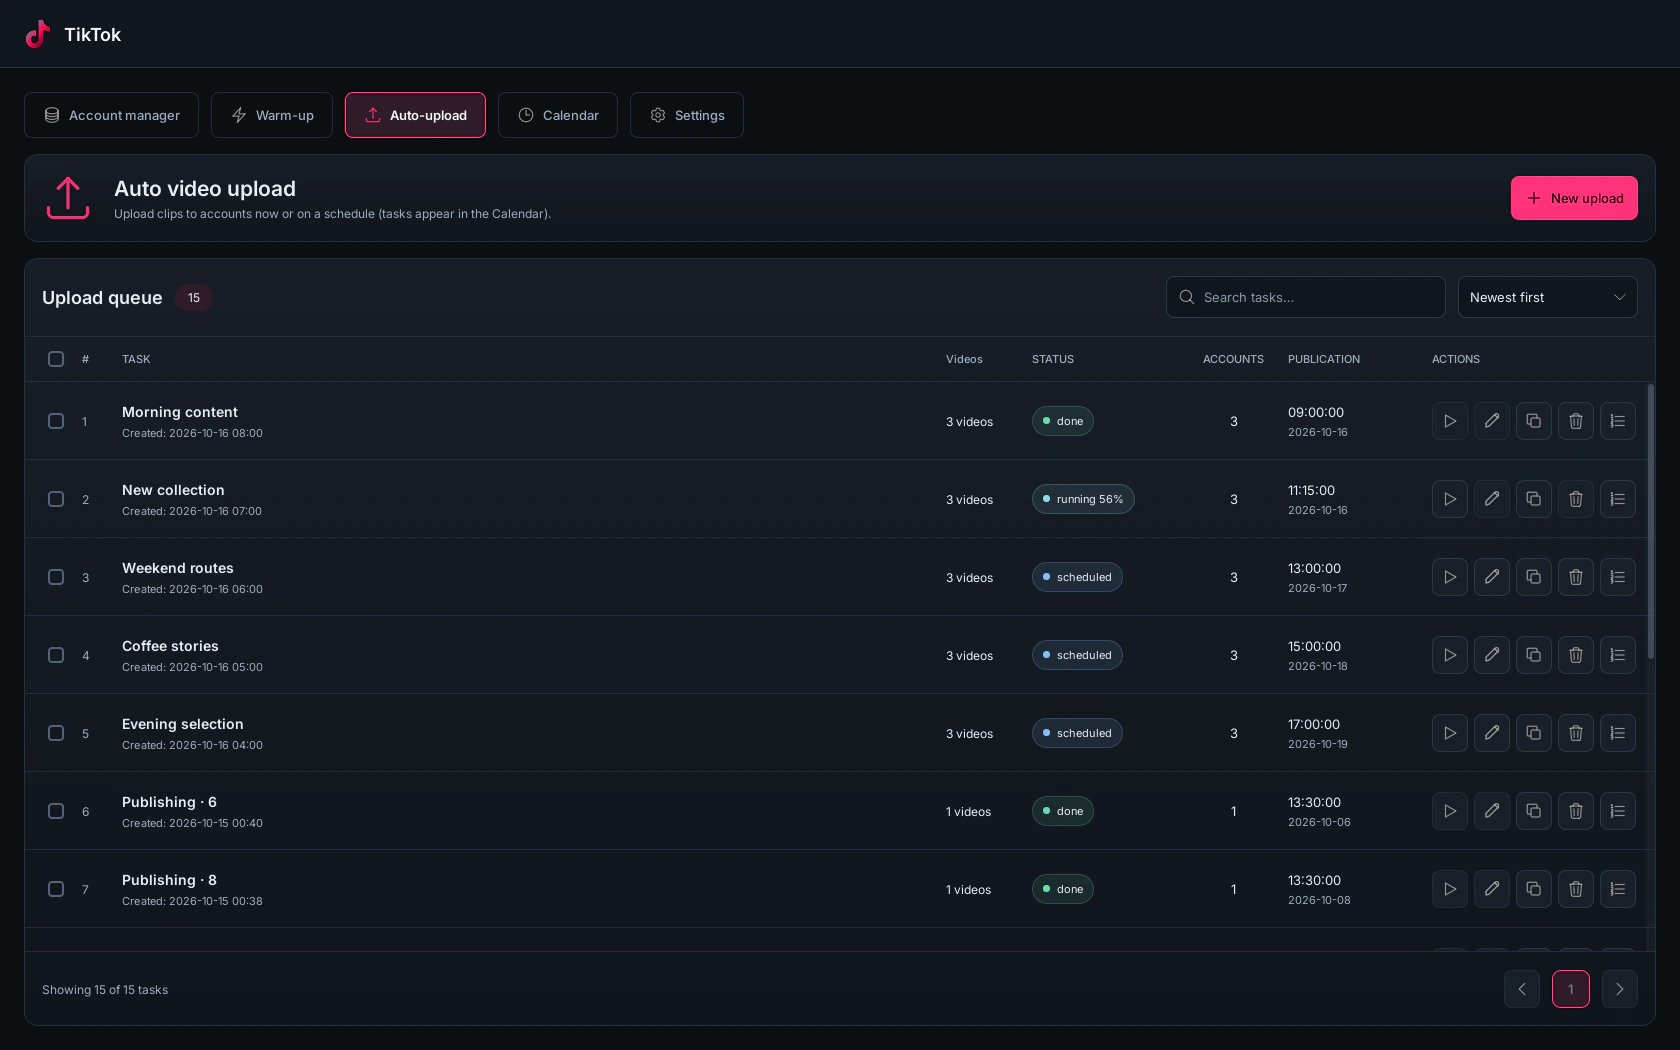Click the Publishing · 8 row checkbox
The width and height of the screenshot is (1680, 1050).
[56, 889]
